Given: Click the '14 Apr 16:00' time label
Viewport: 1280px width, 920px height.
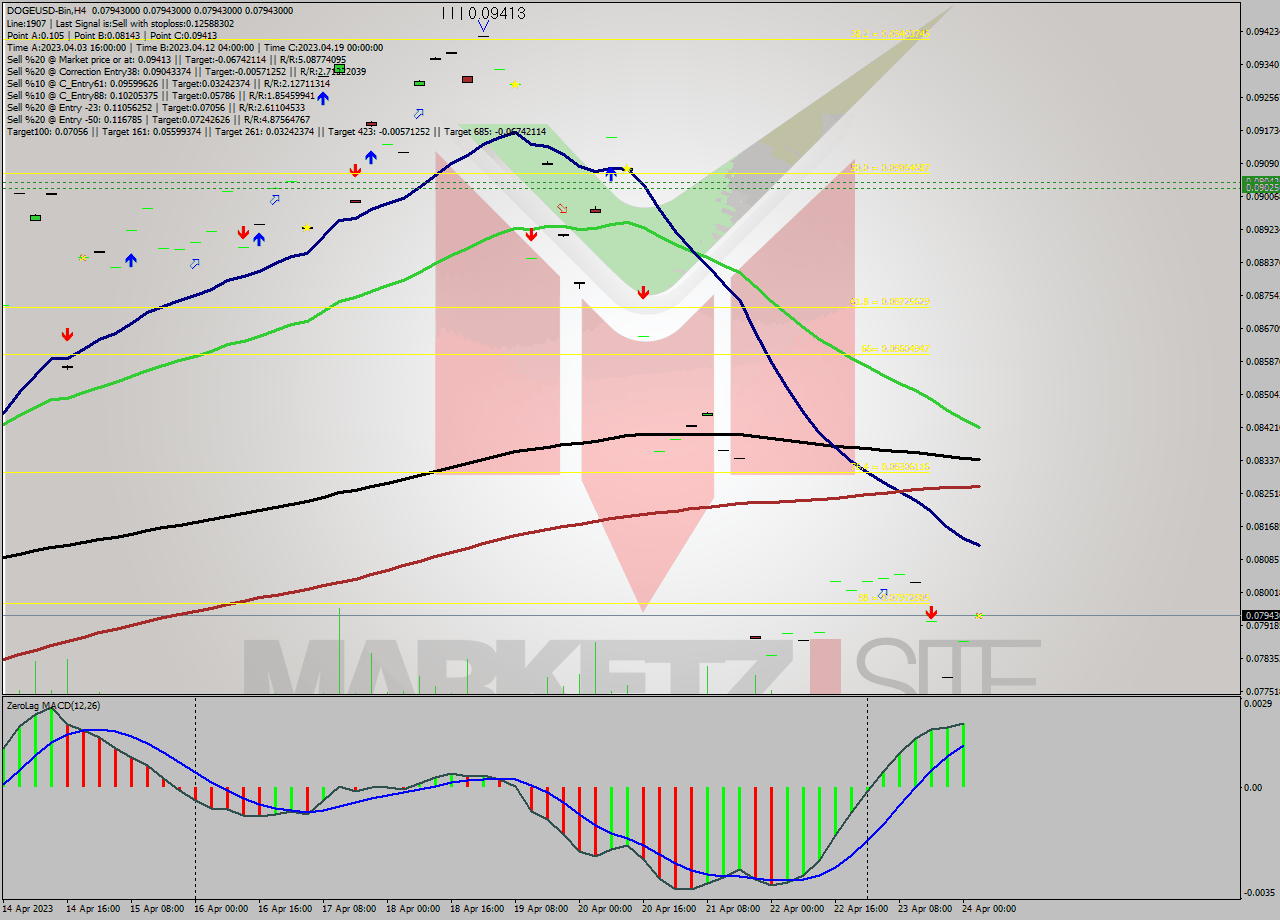Looking at the screenshot, I should point(93,909).
